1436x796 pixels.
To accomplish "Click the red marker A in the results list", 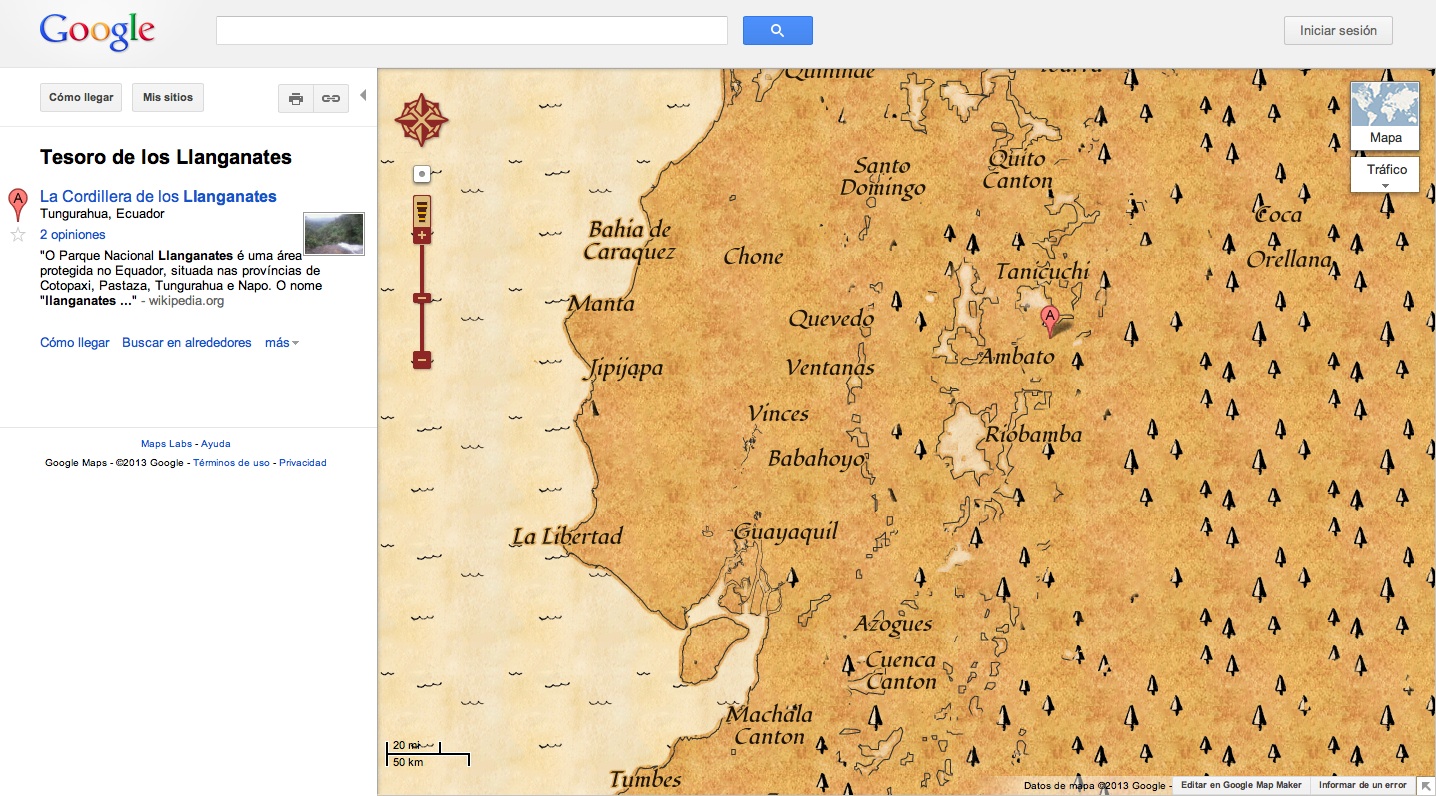I will 17,204.
